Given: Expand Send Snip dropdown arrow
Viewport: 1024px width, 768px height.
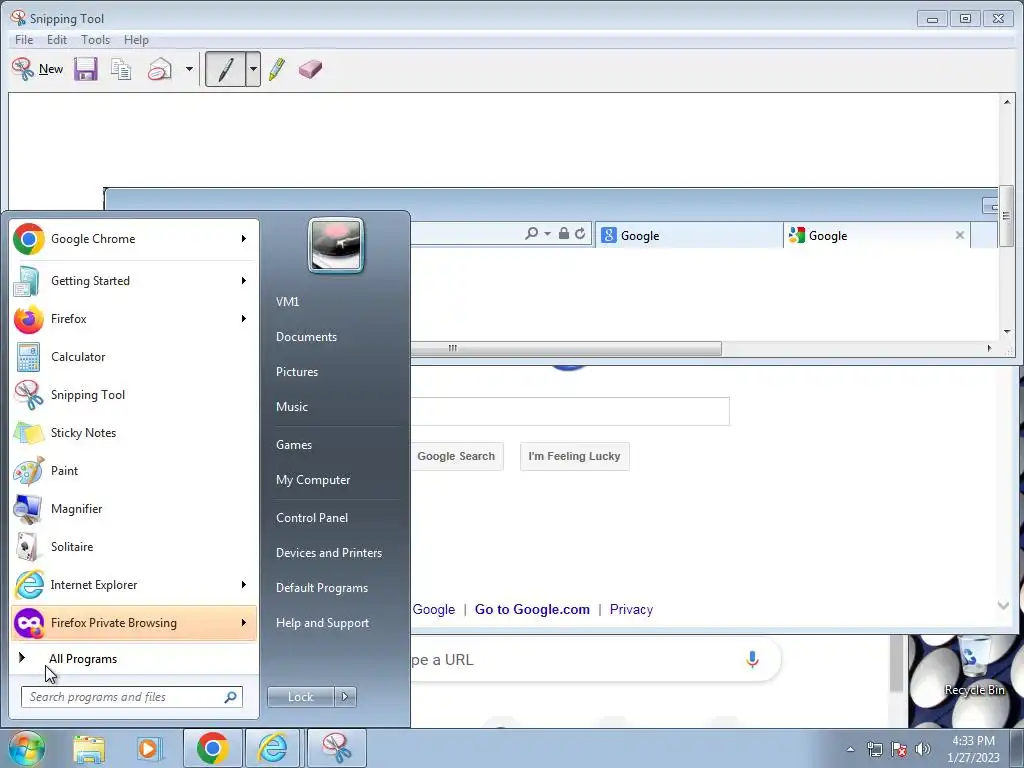Looking at the screenshot, I should coord(189,69).
